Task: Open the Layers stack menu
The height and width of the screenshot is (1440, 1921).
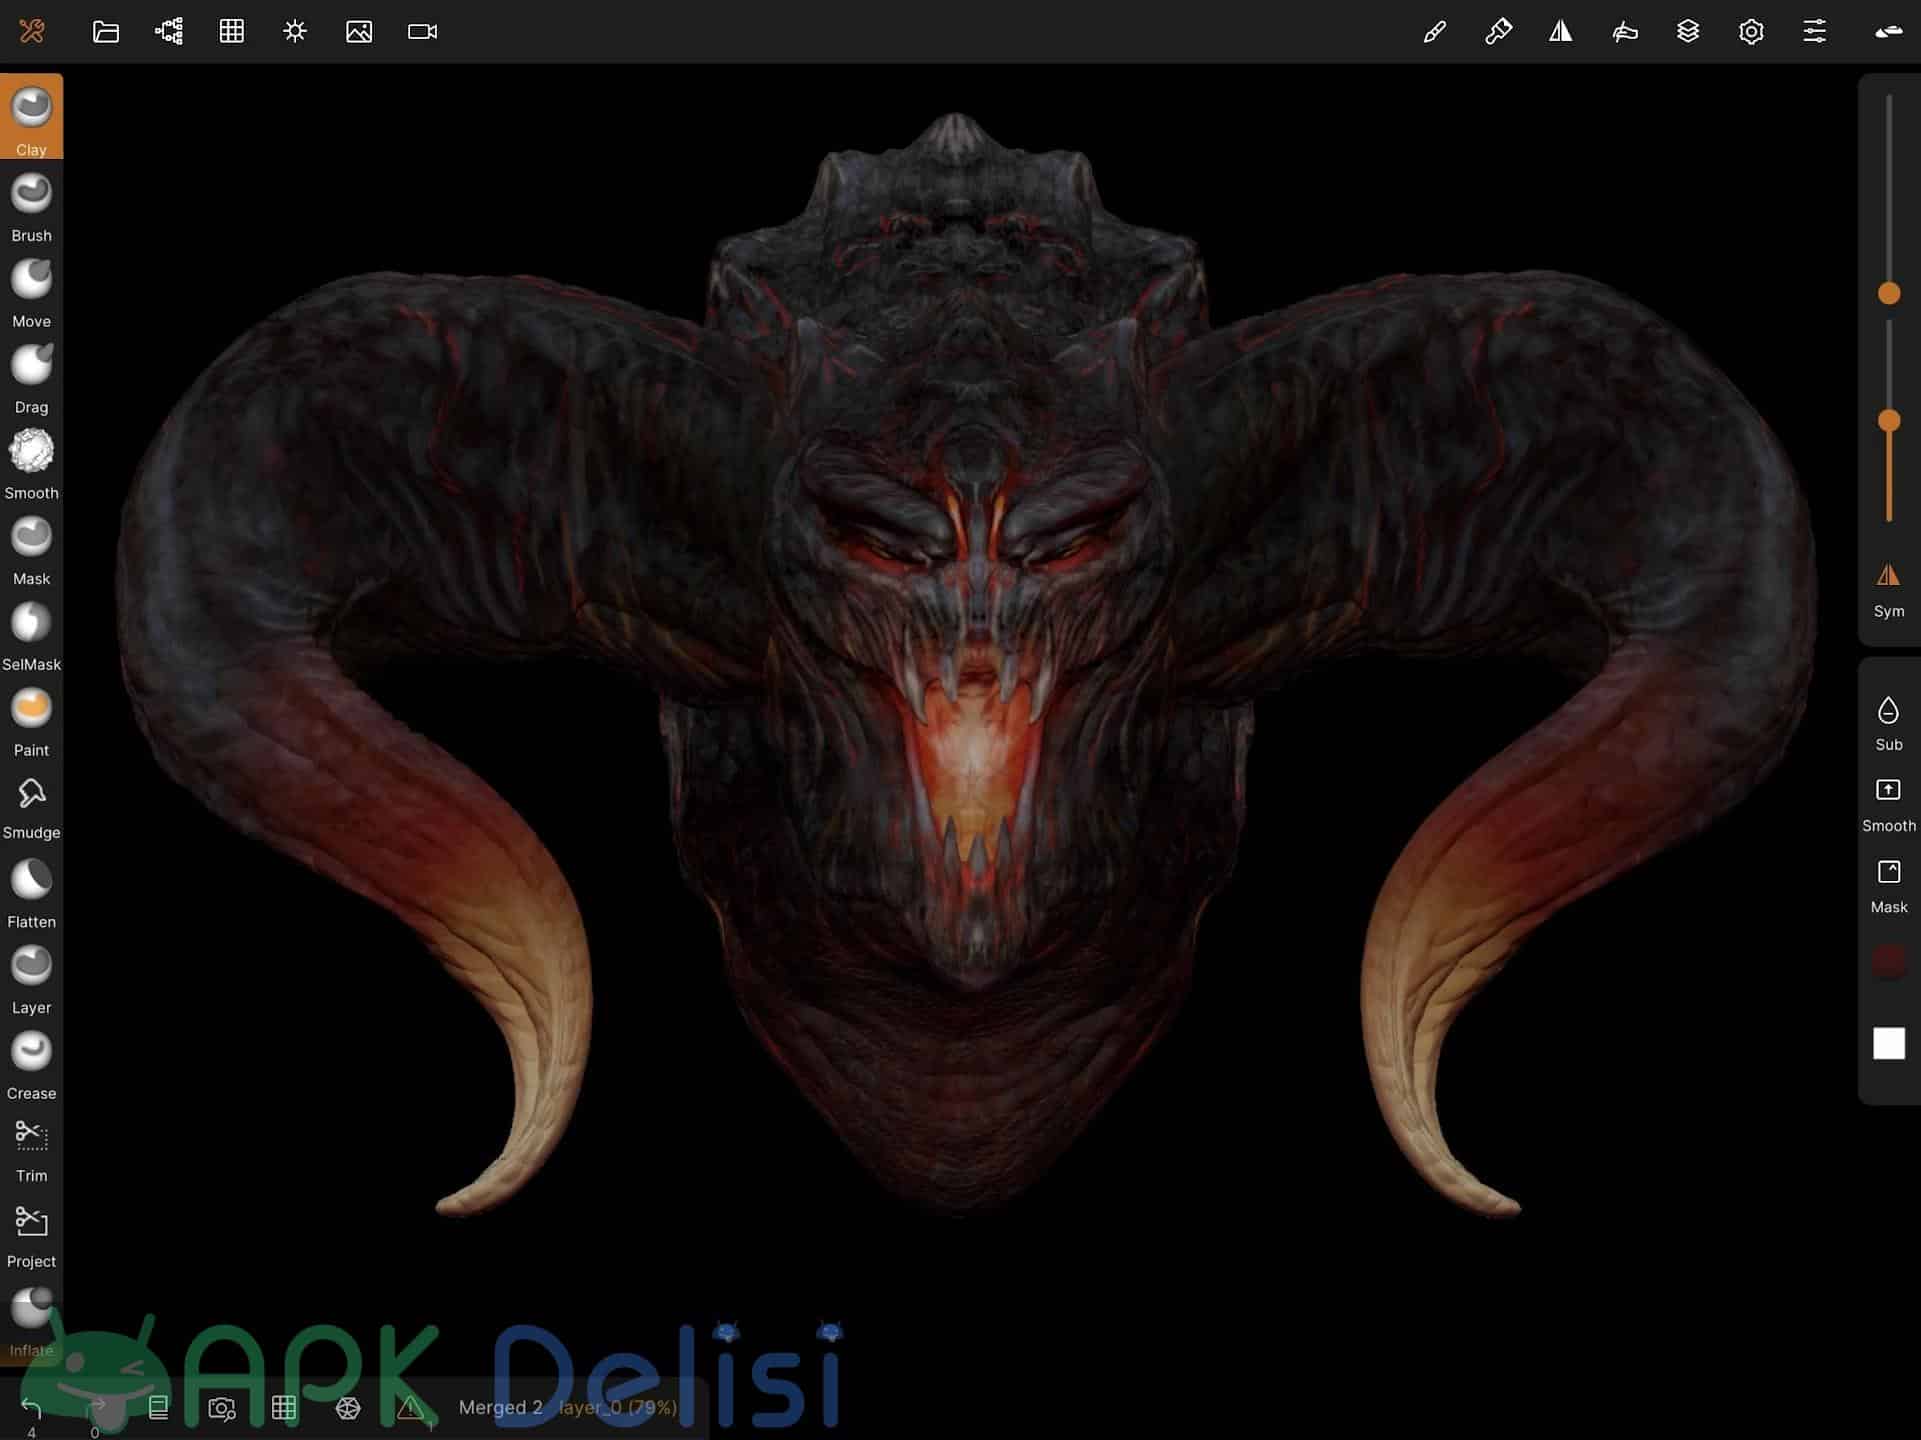Action: click(1688, 32)
